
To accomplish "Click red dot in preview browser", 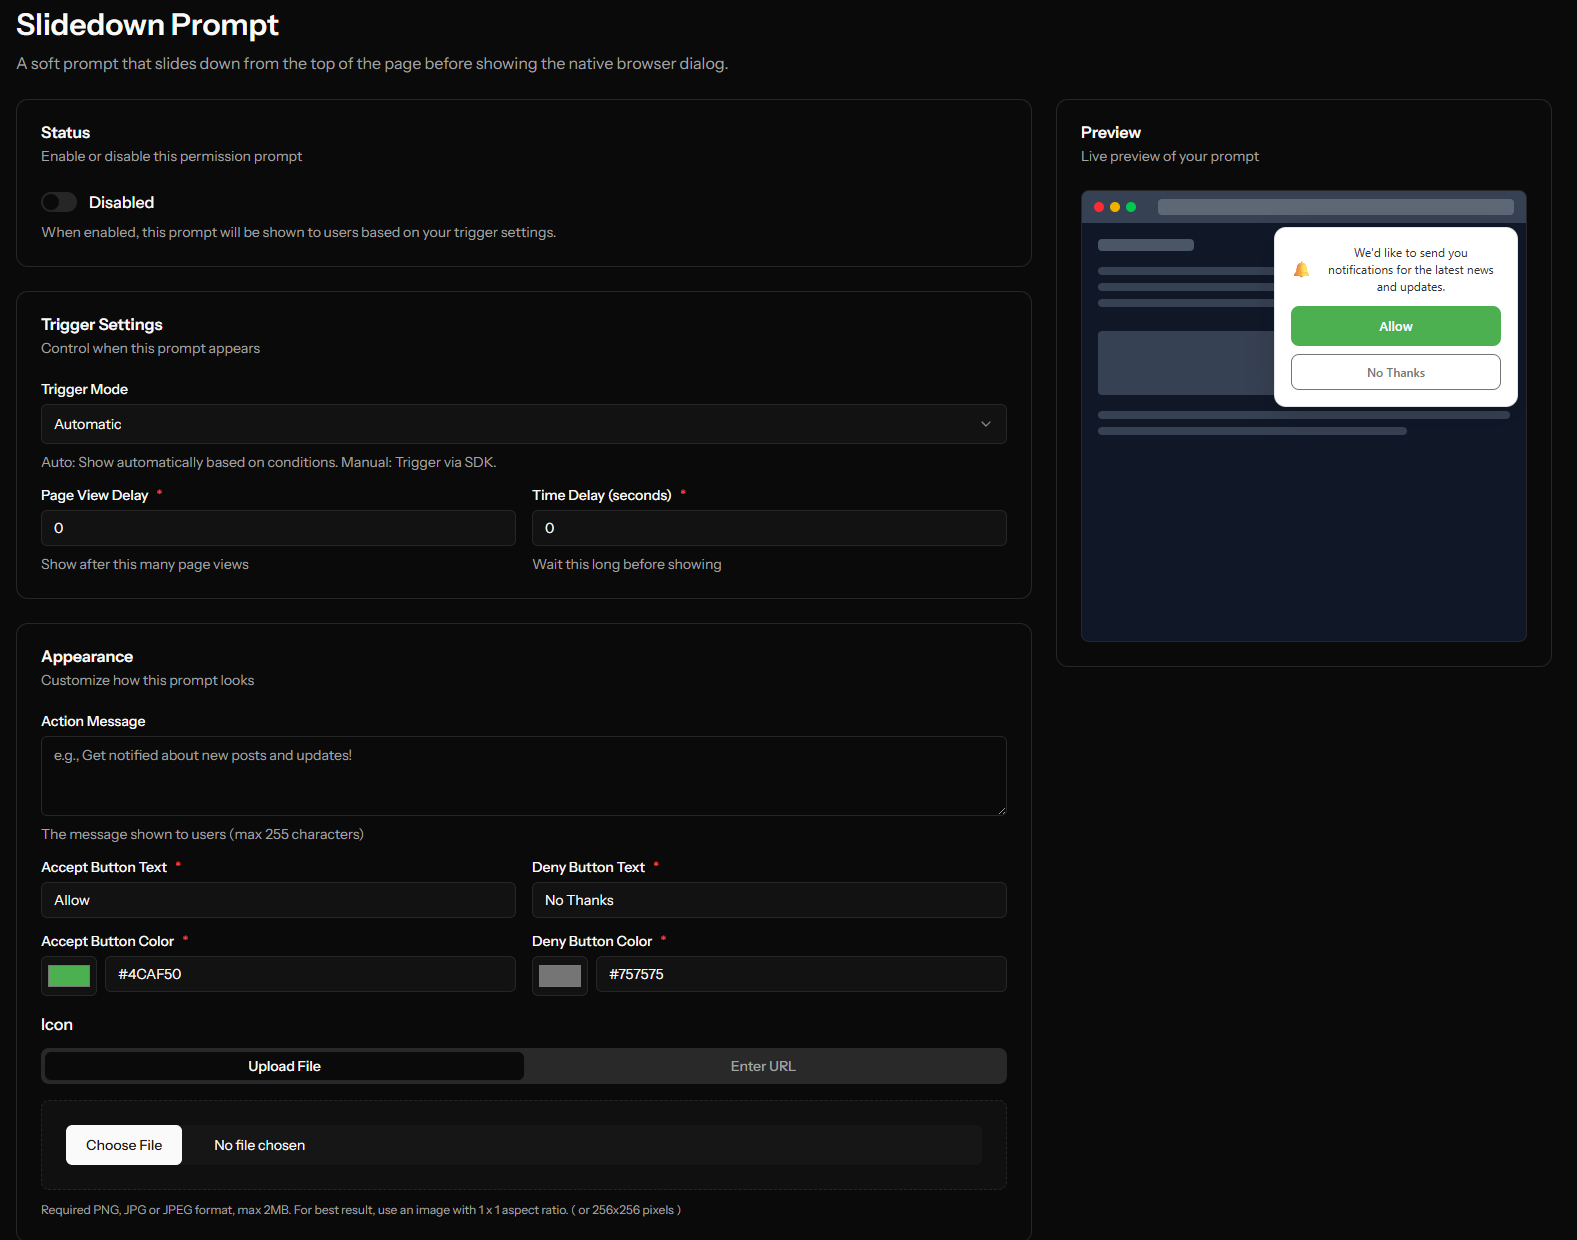I will tap(1099, 207).
